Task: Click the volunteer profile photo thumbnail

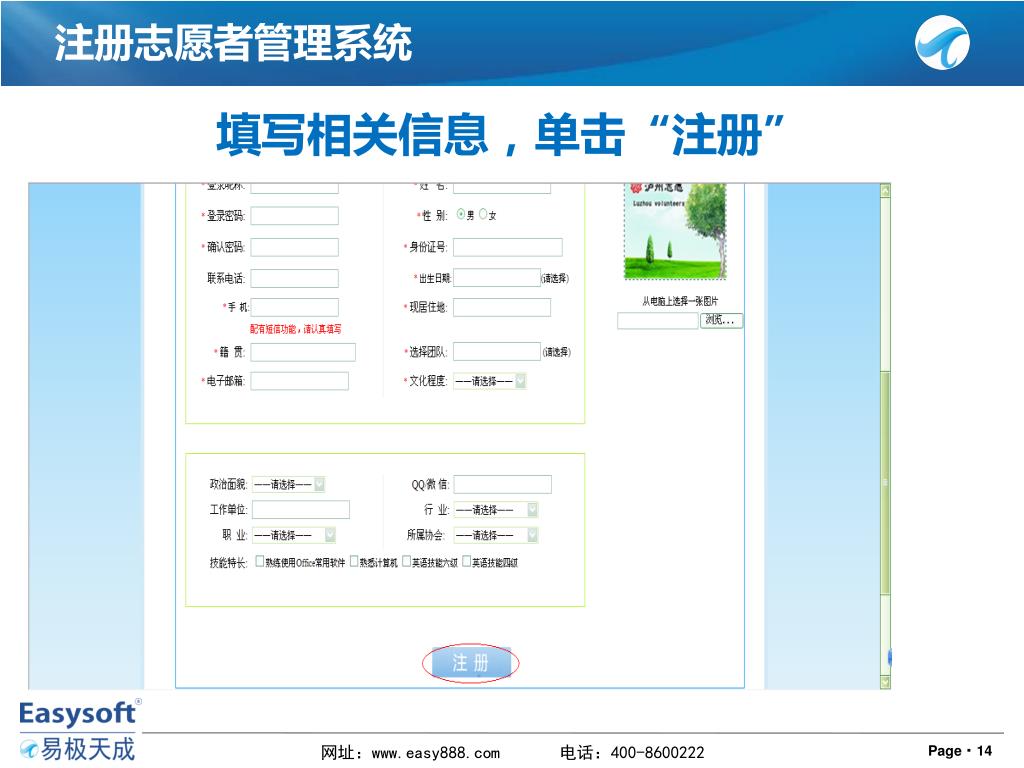Action: click(675, 232)
